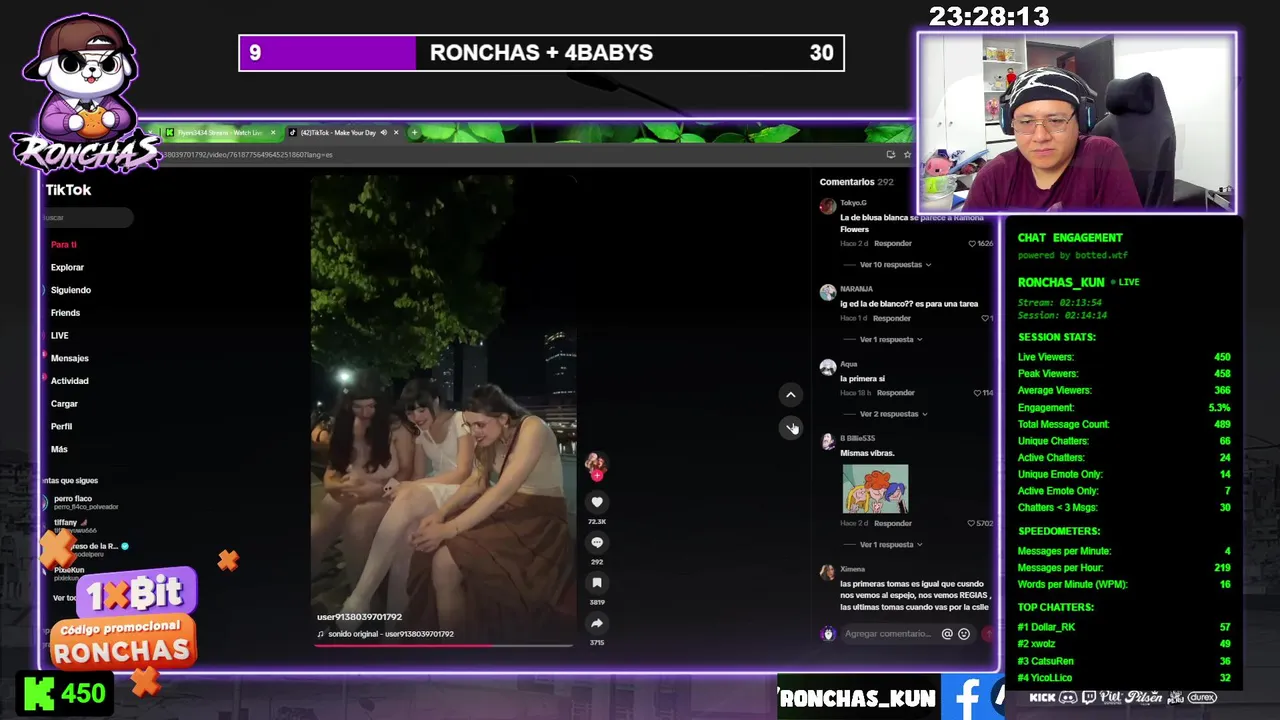
Task: Seek along the video progress bar
Action: [443, 646]
